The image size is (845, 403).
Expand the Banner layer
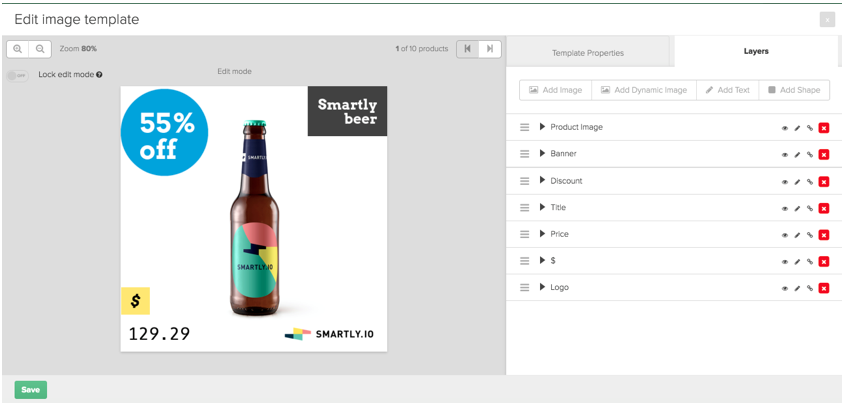542,154
